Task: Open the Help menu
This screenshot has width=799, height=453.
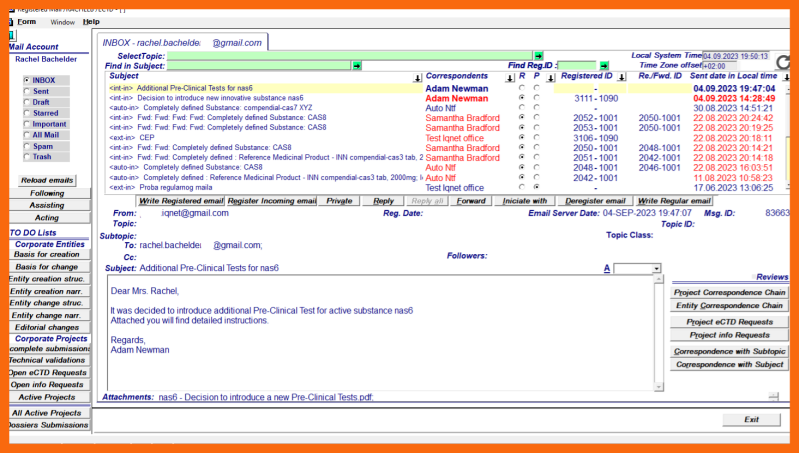Action: pos(91,21)
